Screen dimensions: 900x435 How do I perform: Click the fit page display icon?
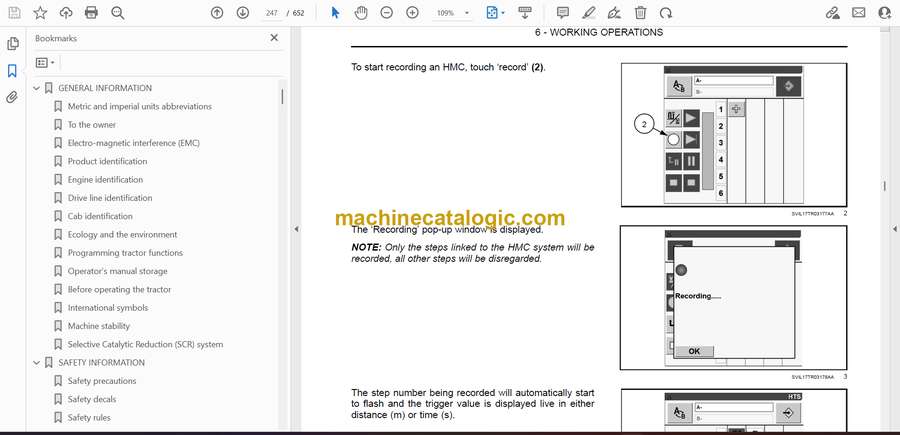(492, 13)
